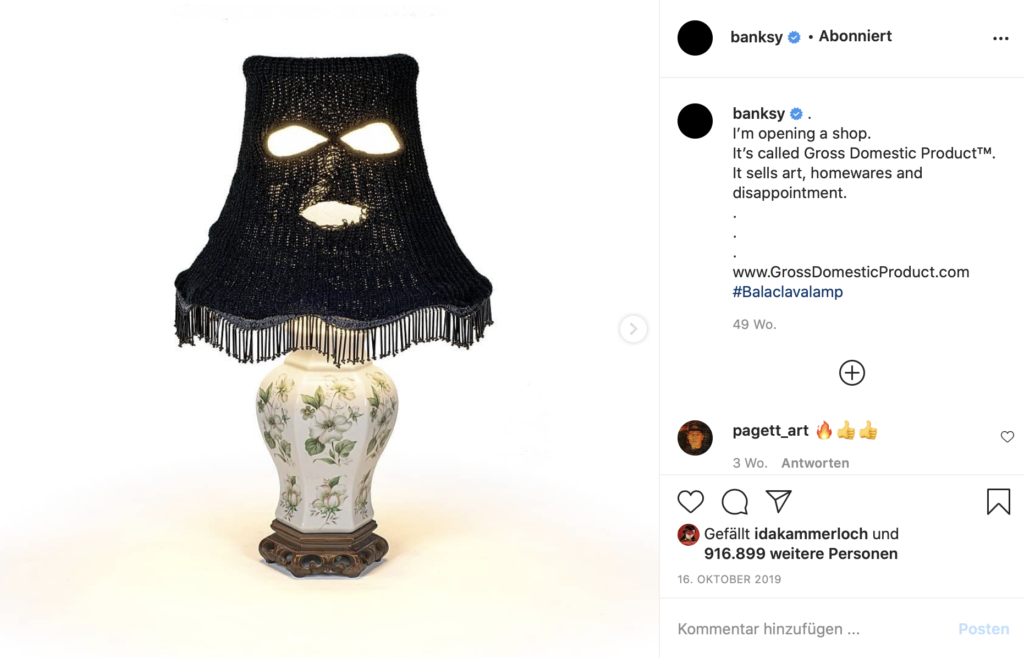
Task: Go to the next image in carousel
Action: click(633, 329)
